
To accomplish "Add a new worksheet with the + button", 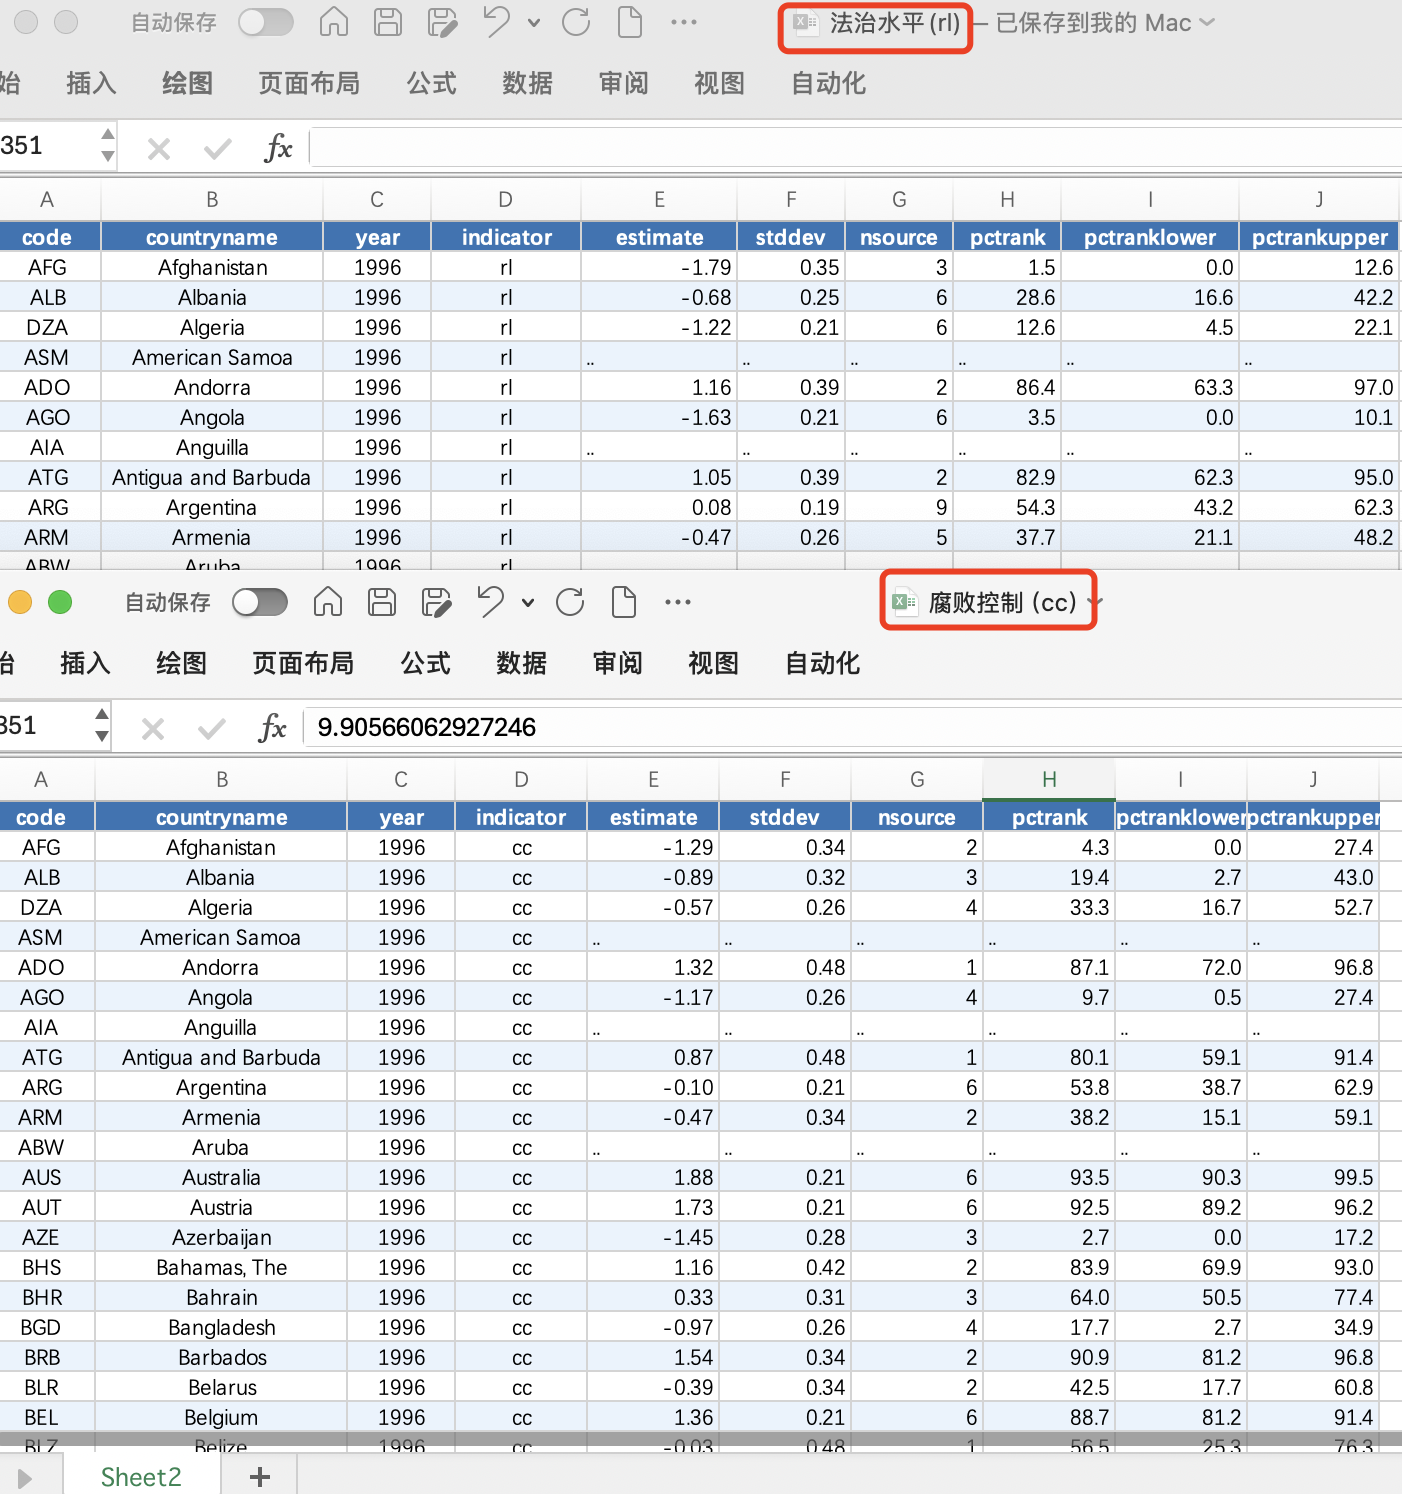I will (x=258, y=1476).
